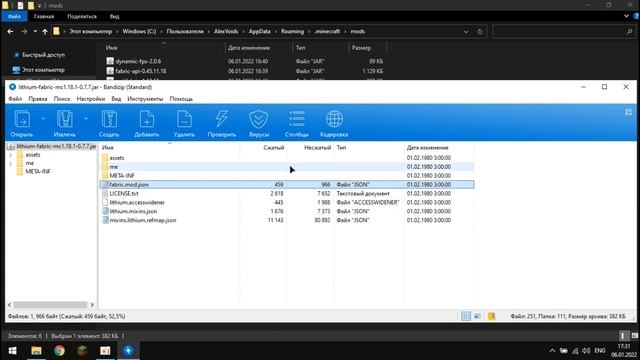Click the Create (Создать) archive icon

[x=109, y=123]
